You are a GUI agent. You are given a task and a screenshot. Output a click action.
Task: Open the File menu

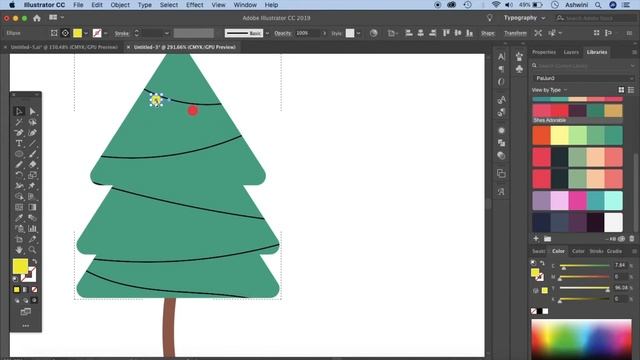[x=78, y=5]
